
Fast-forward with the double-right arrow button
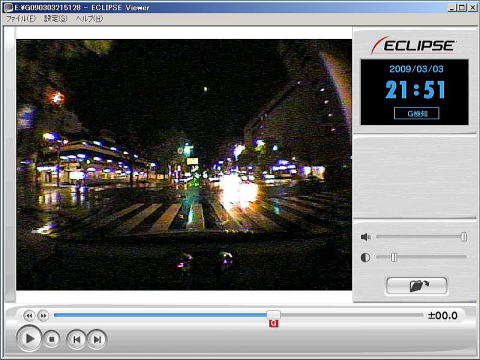point(43,315)
